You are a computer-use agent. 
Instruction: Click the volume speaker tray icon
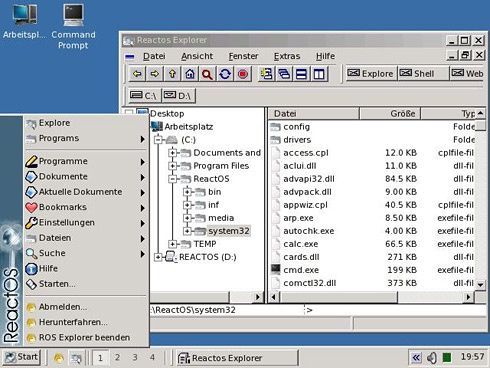click(x=432, y=358)
